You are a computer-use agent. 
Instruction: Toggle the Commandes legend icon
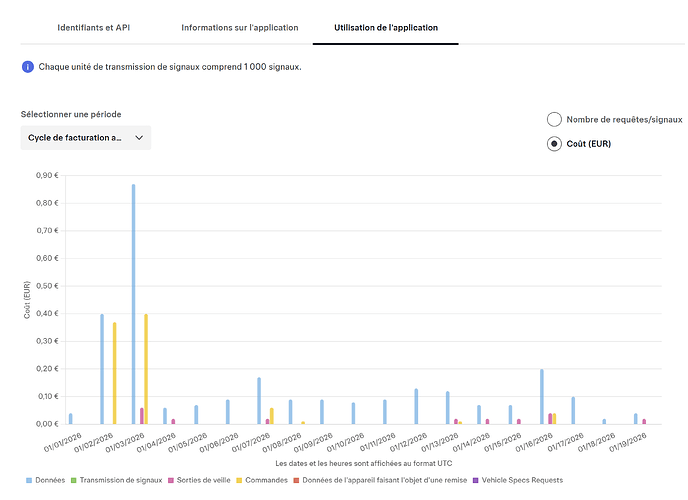(x=239, y=481)
